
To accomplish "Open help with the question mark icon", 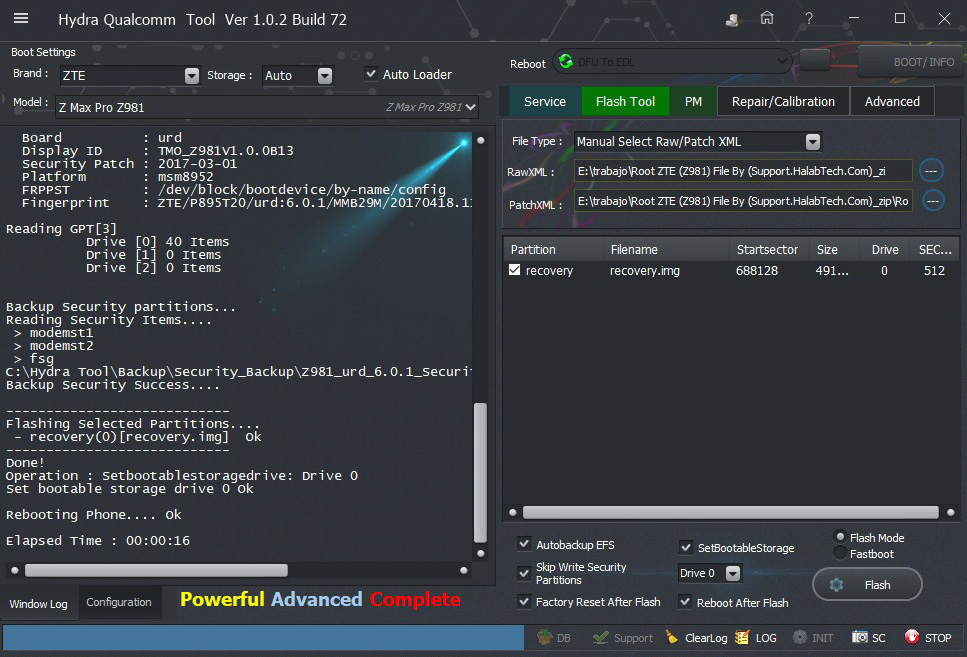I will pyautogui.click(x=809, y=18).
